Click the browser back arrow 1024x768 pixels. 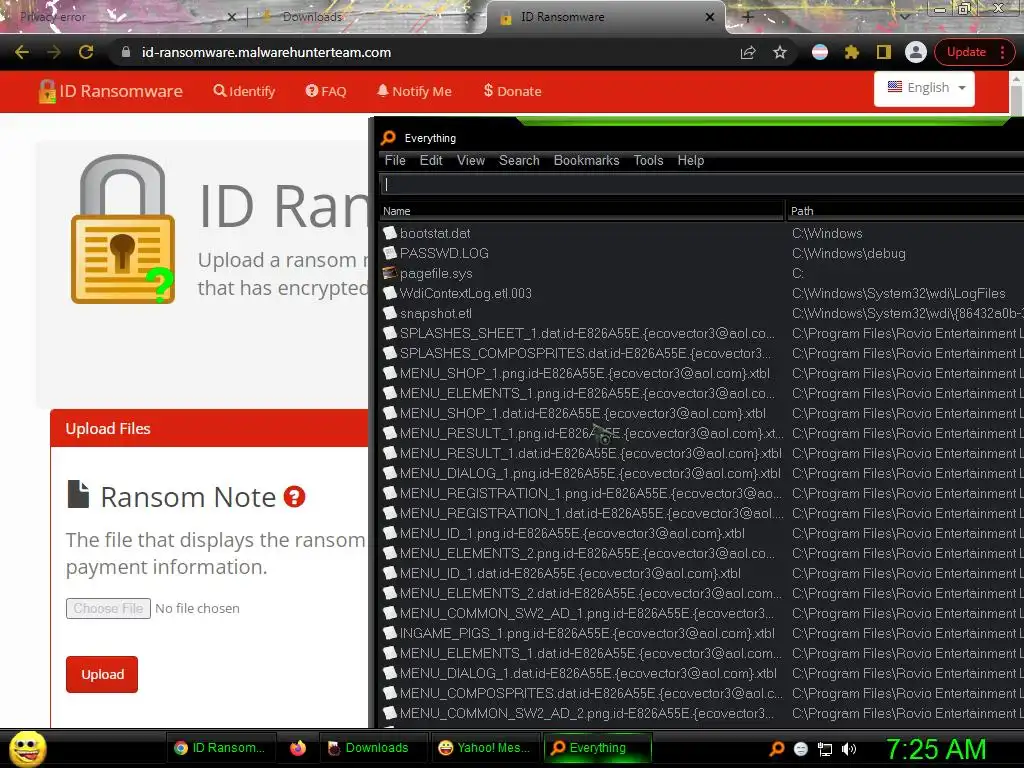click(x=22, y=52)
